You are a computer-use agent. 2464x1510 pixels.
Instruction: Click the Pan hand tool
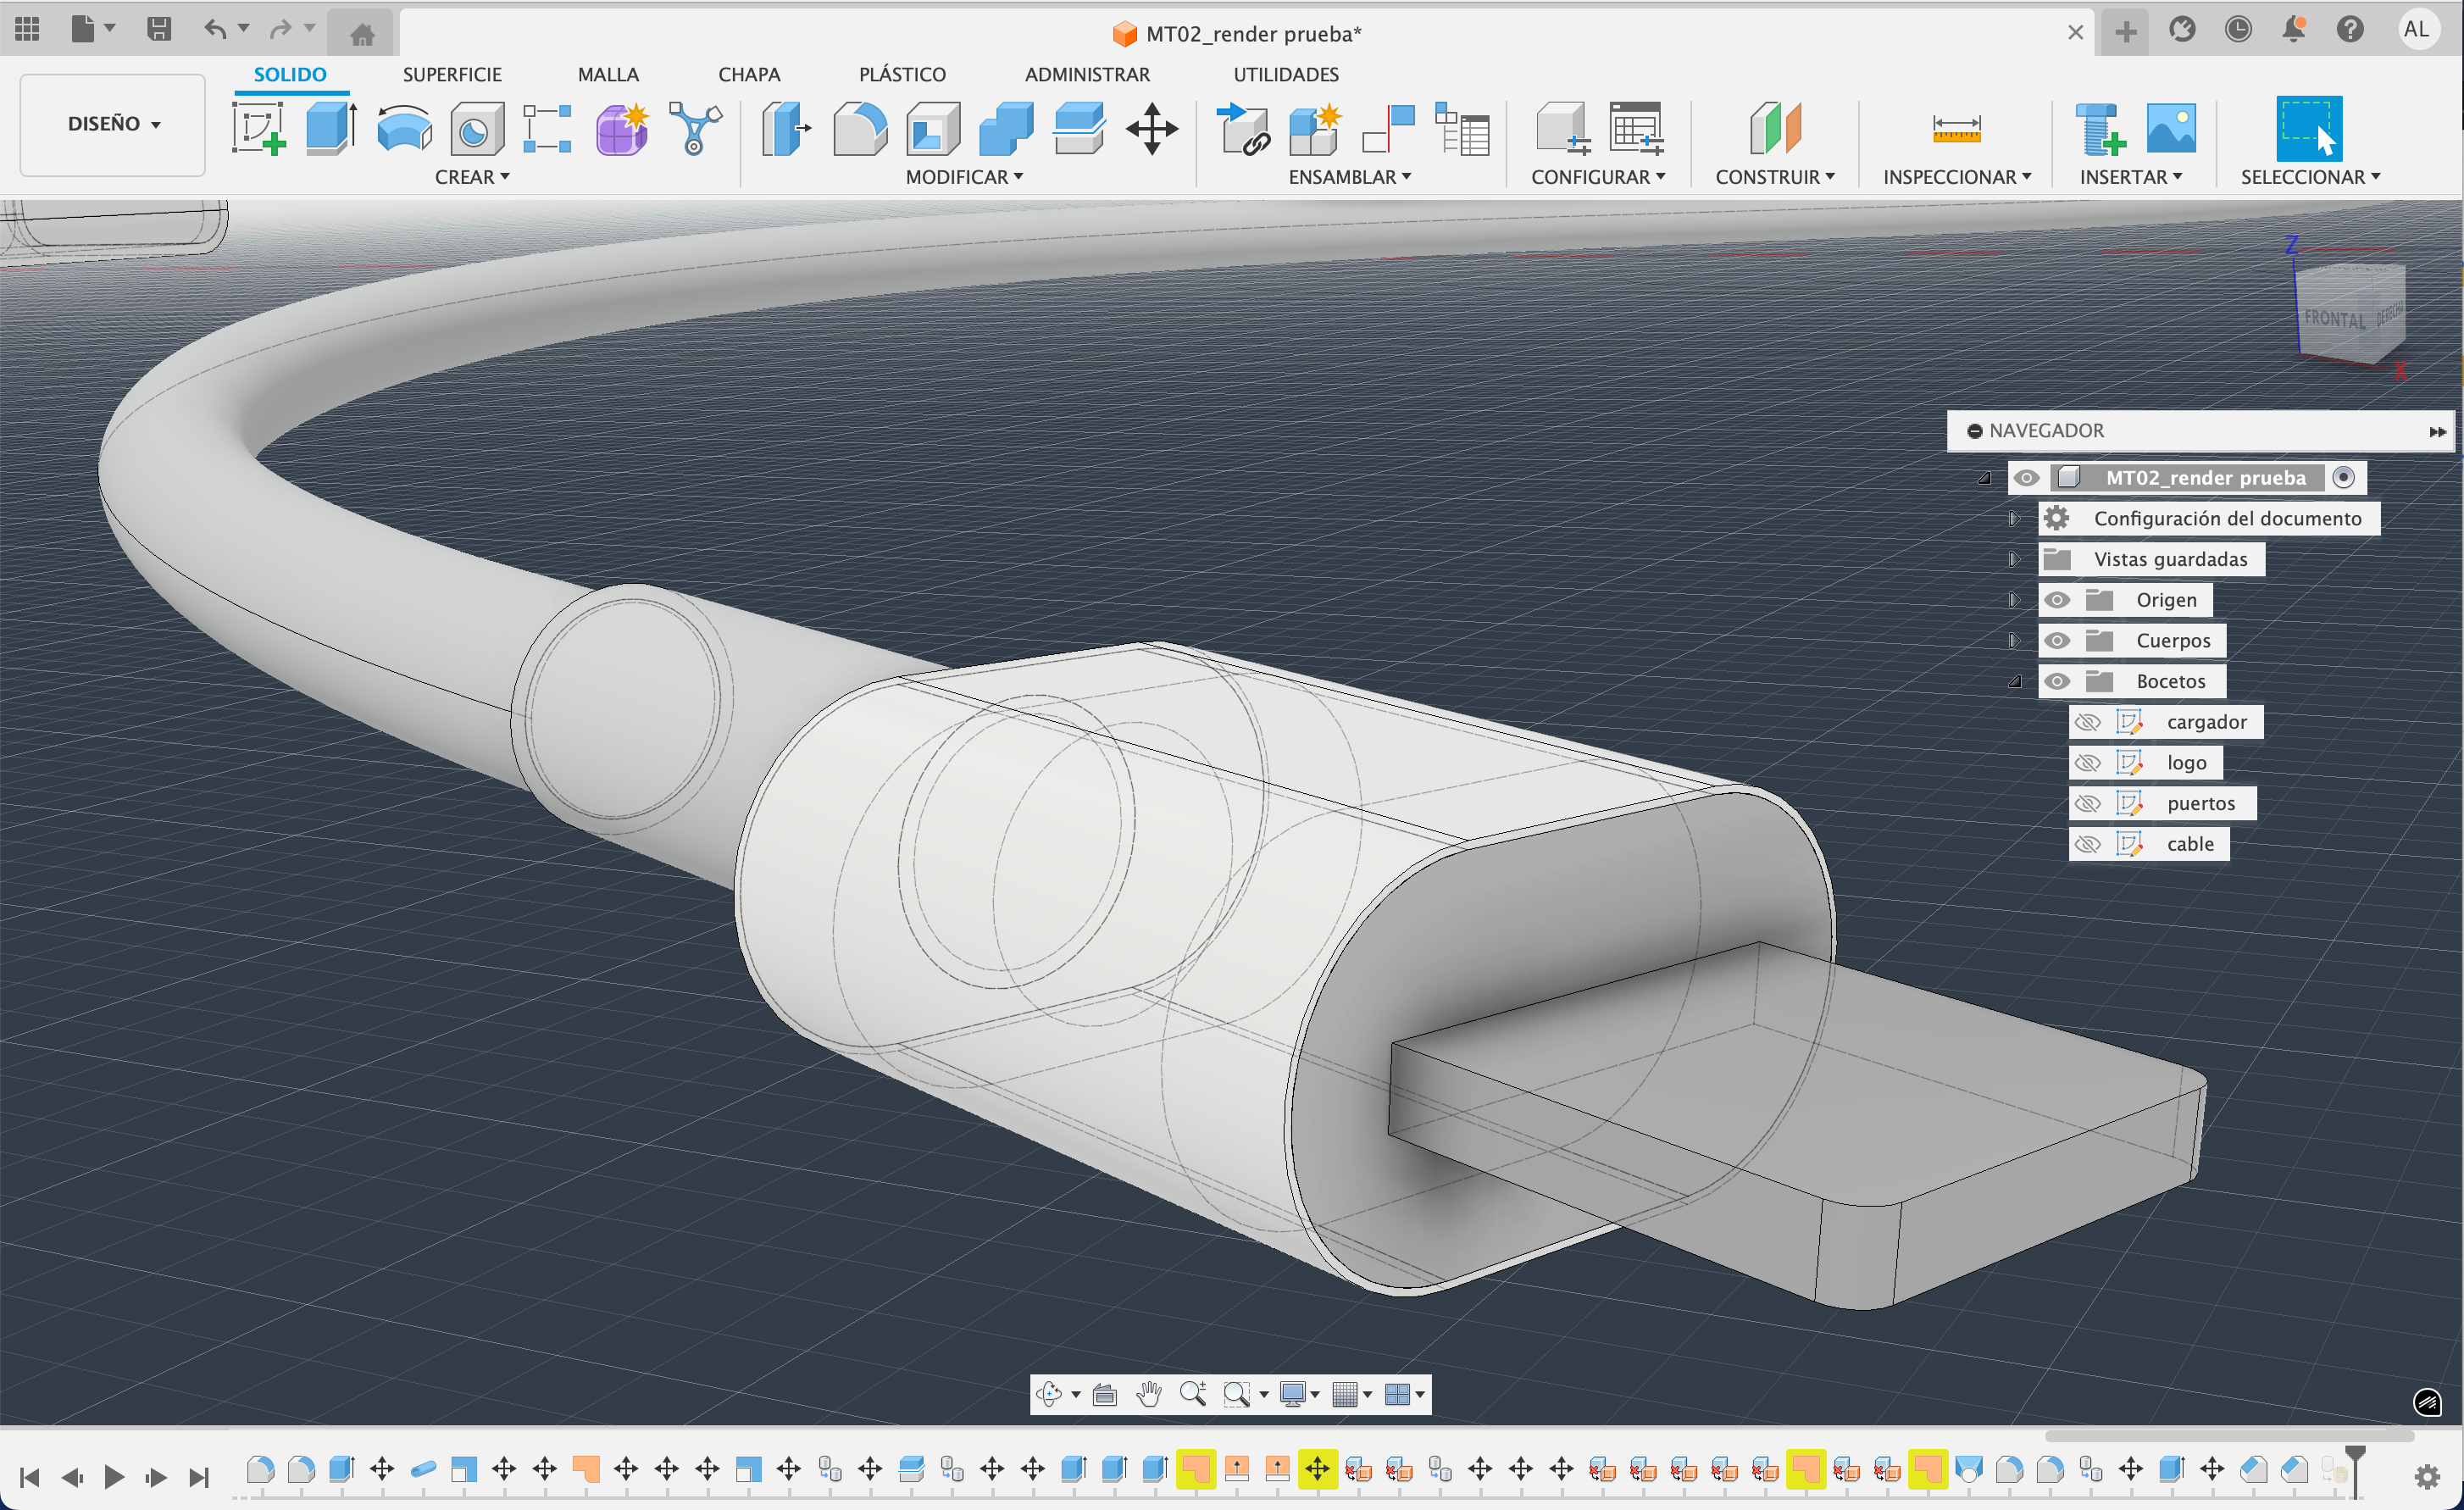1148,1394
